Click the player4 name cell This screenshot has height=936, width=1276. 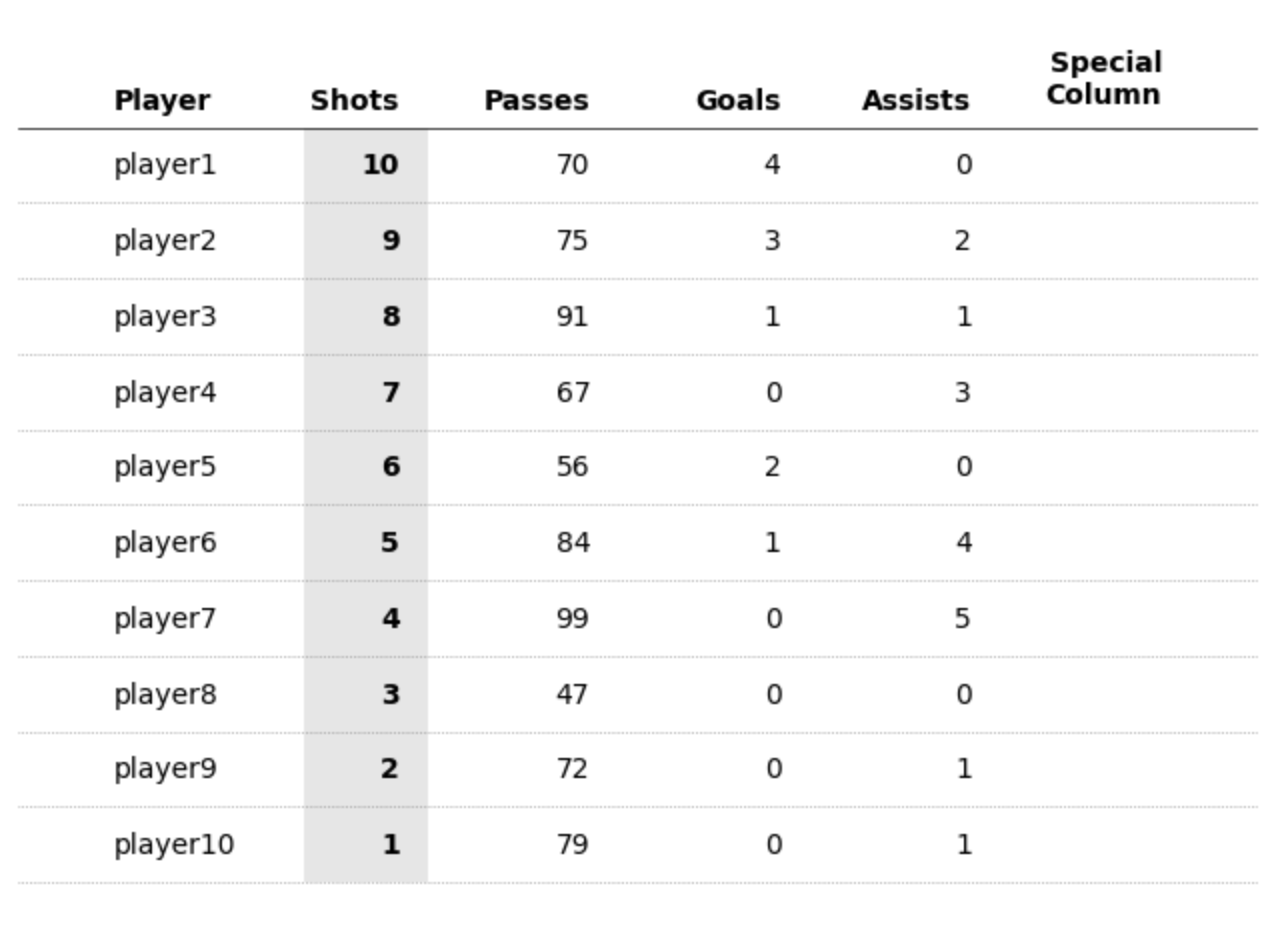(165, 393)
